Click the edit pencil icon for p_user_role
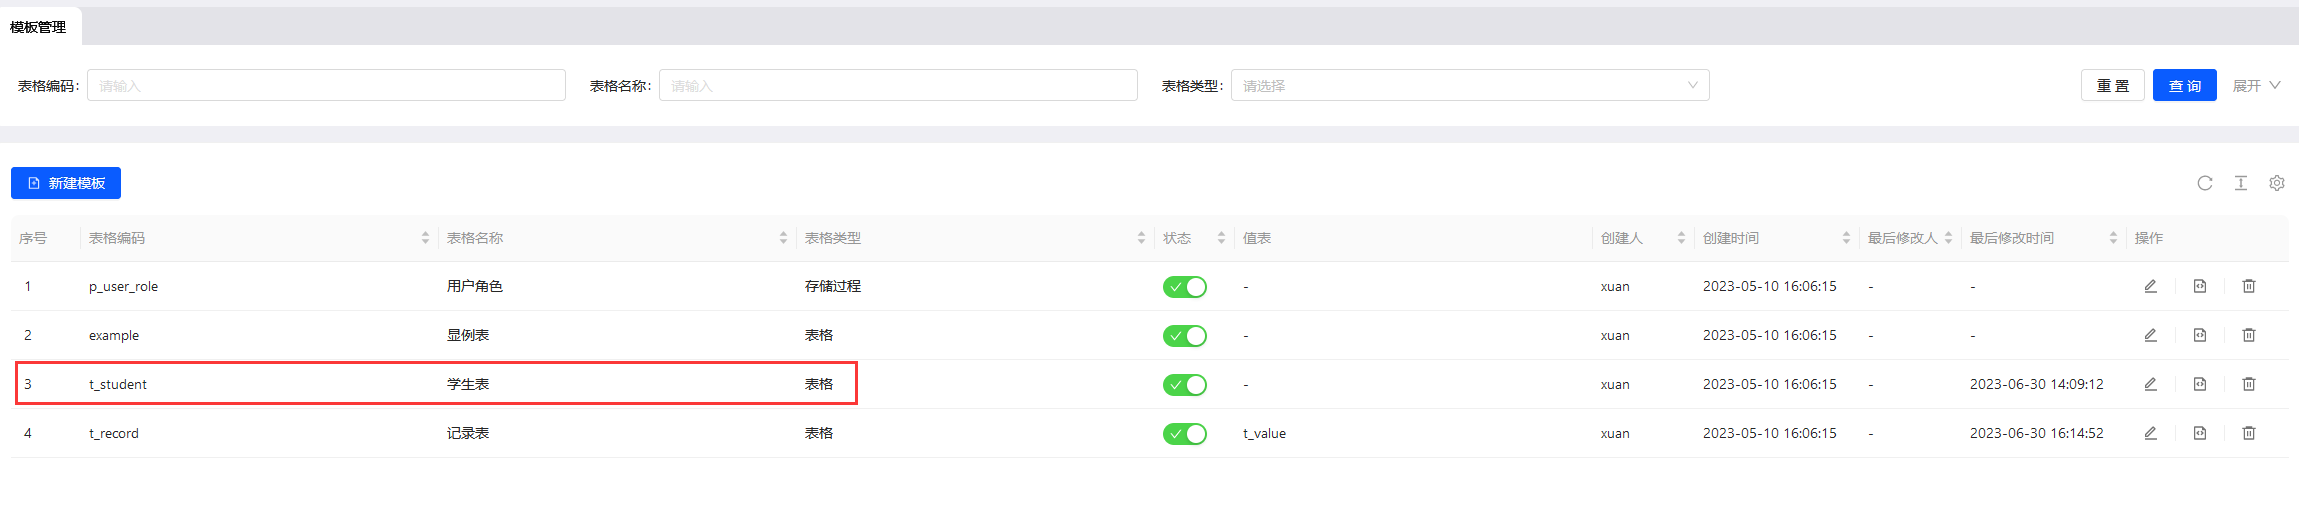This screenshot has height=507, width=2299. coord(2150,286)
